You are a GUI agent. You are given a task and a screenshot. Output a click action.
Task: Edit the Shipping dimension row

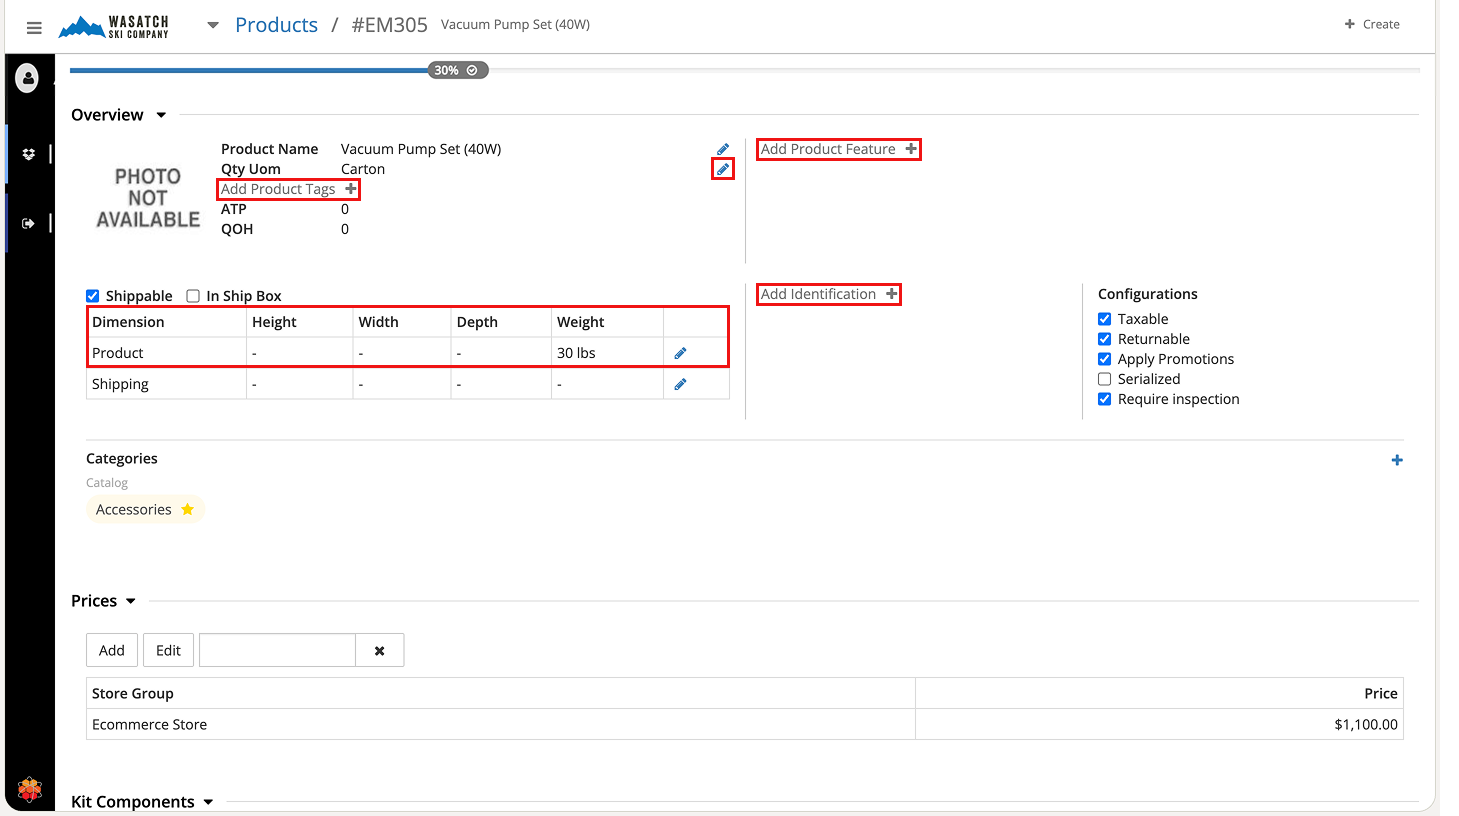click(680, 384)
